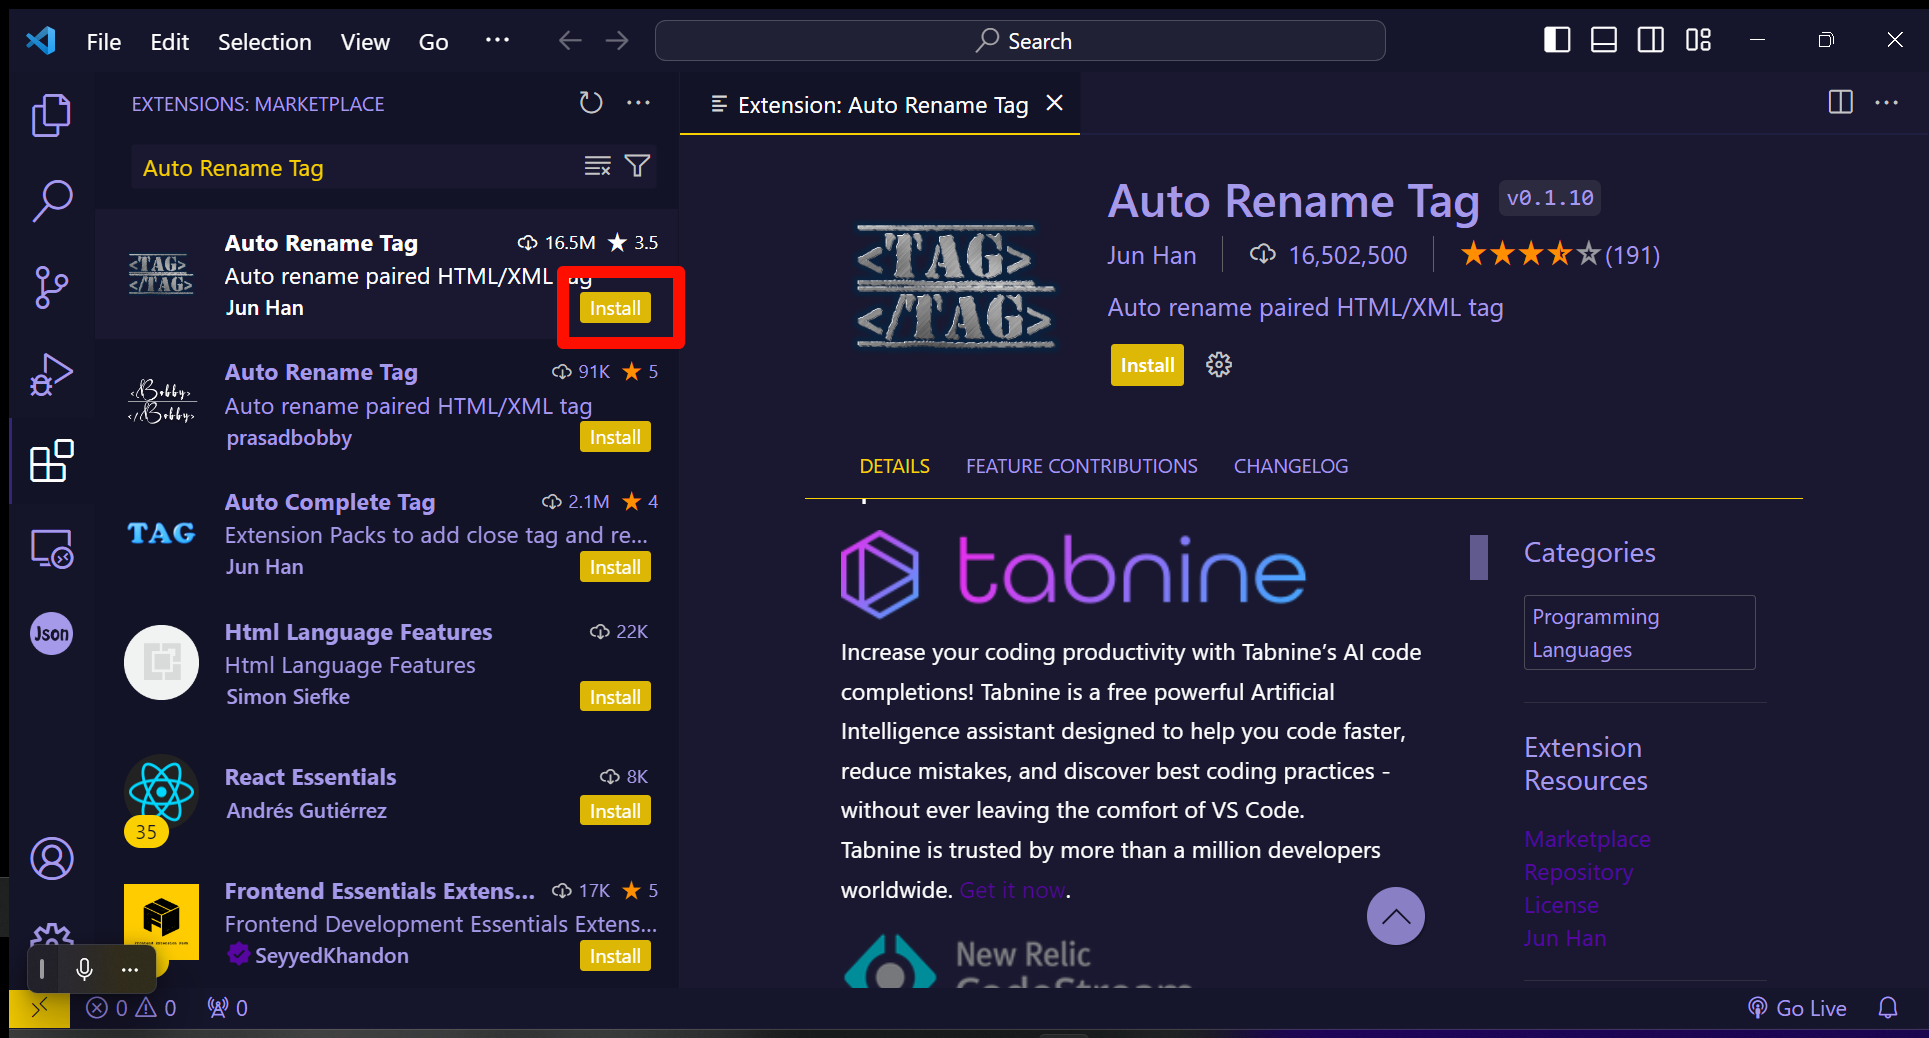Toggle primary side bar visibility

(1557, 40)
